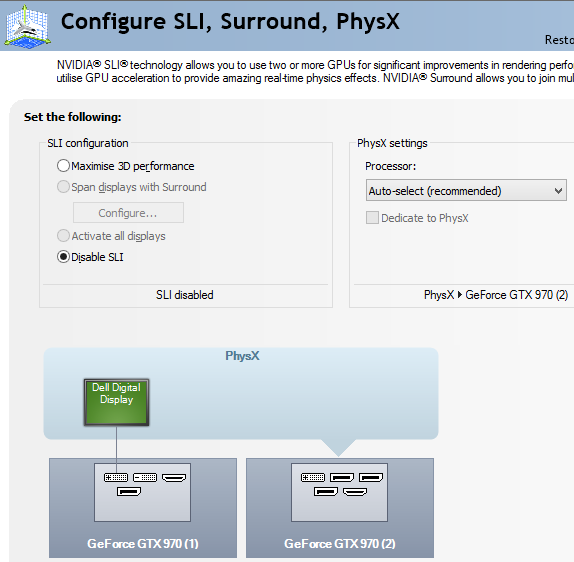The image size is (574, 562).
Task: Click the GeForce GTX 970 (1) label
Action: [x=143, y=543]
